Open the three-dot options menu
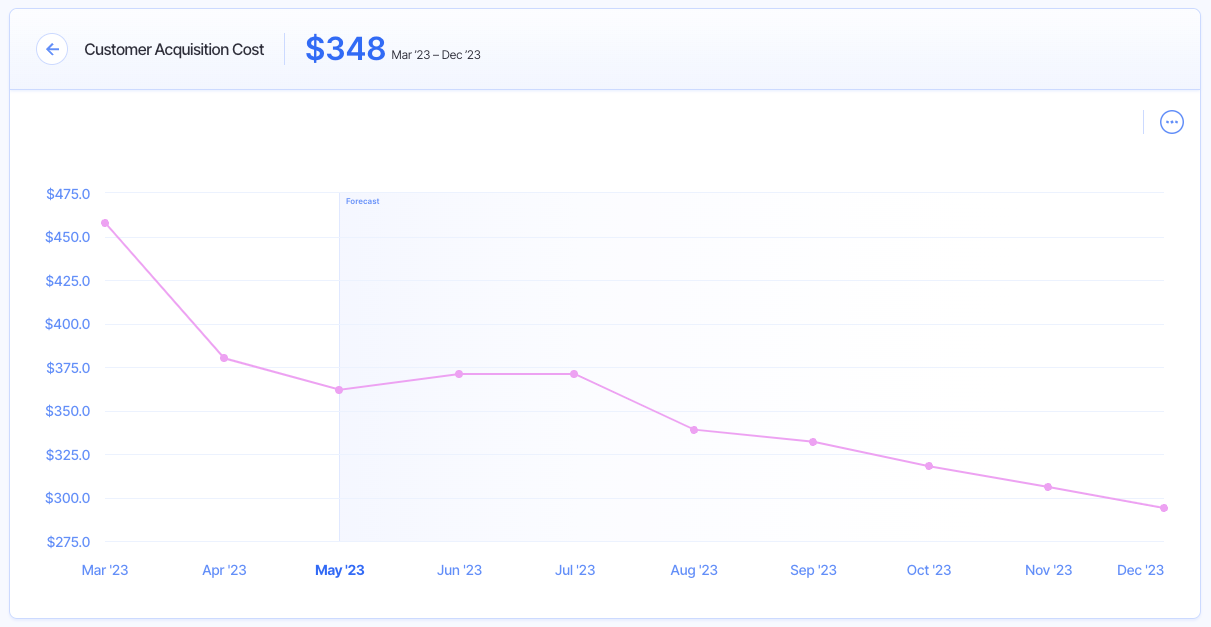Viewport: 1211px width, 627px height. point(1171,121)
